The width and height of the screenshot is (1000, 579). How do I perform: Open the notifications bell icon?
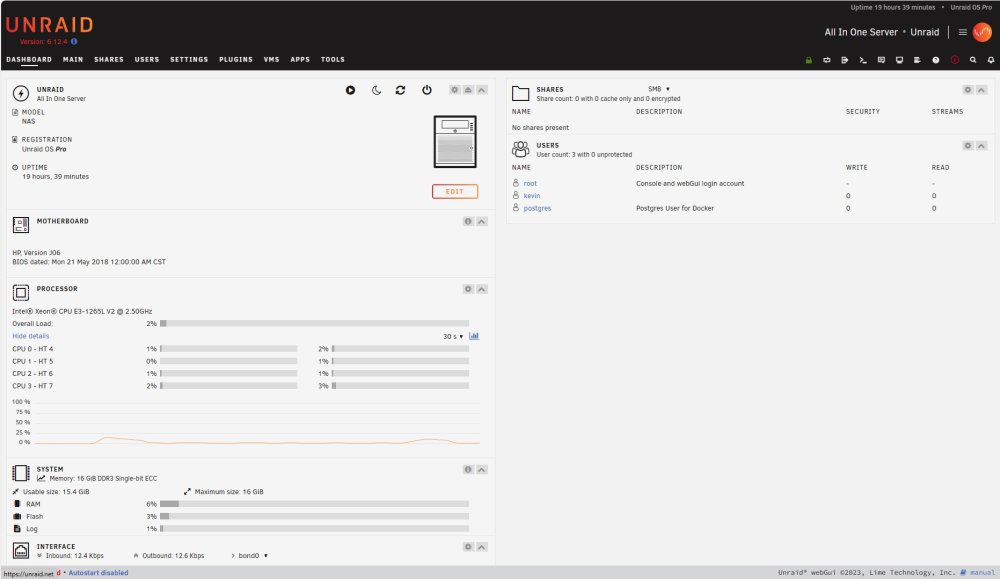coord(990,60)
